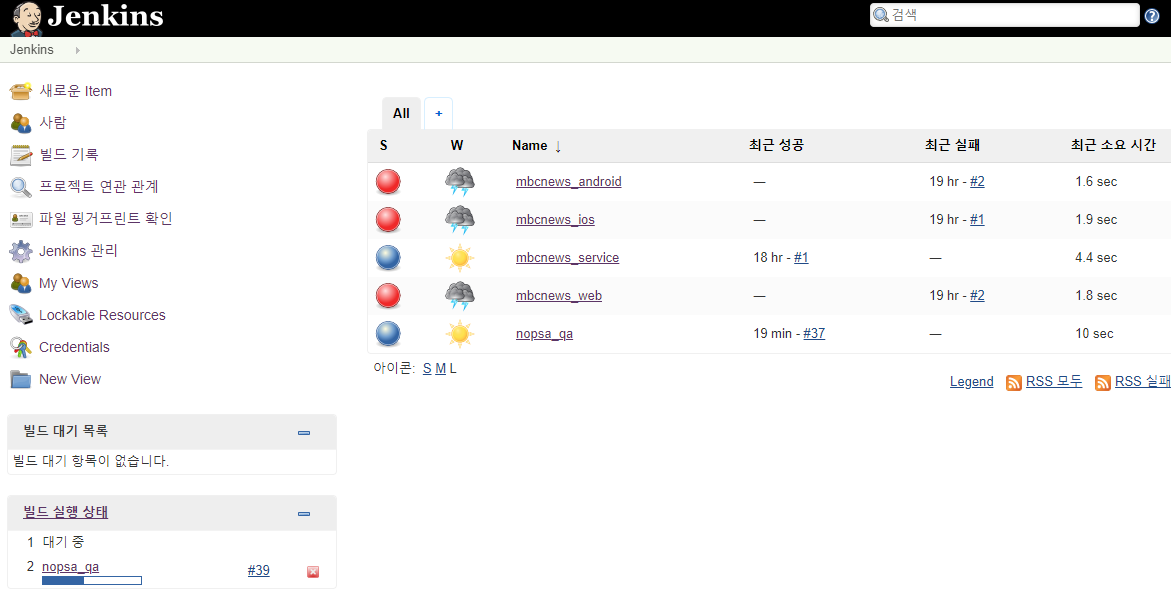Open nopsa_qa in build executor status
This screenshot has height=603, width=1171.
click(x=70, y=567)
